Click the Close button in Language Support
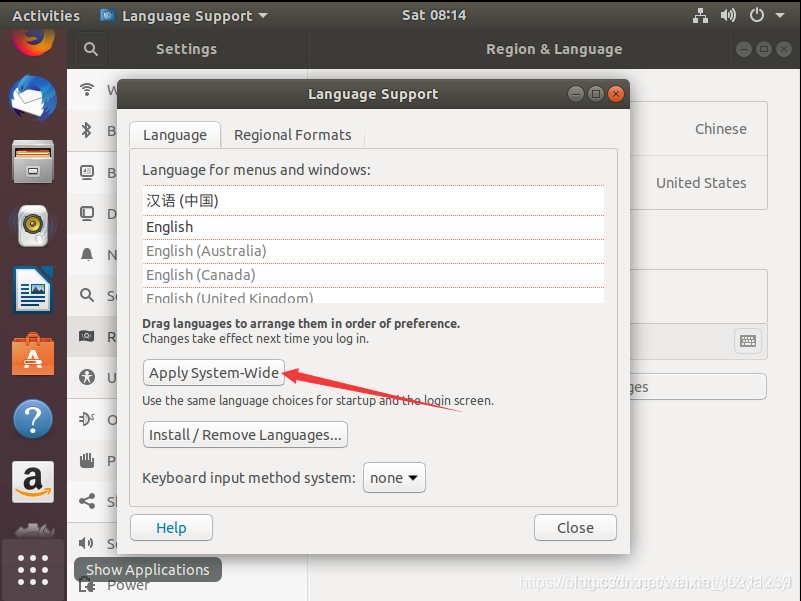 575,528
